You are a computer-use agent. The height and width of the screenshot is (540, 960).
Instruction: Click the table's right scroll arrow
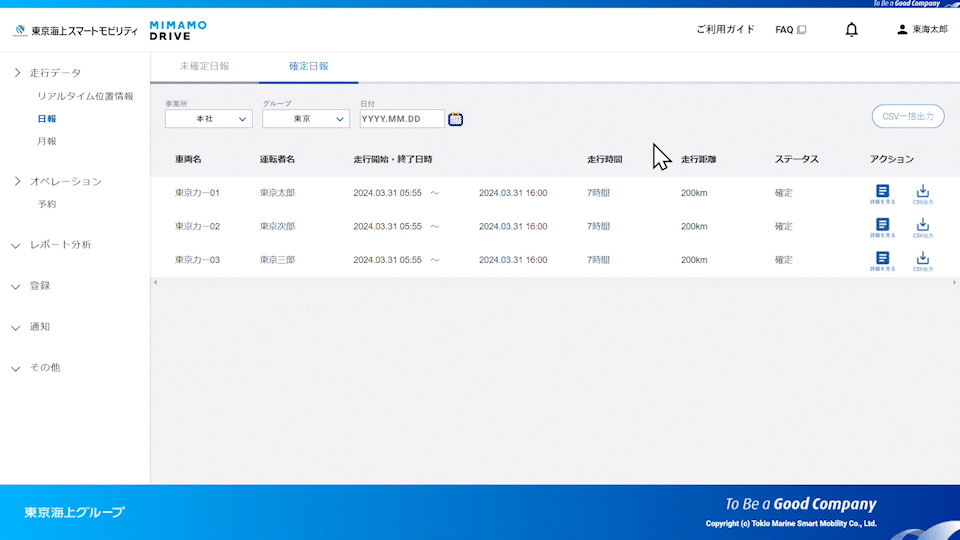[x=954, y=282]
